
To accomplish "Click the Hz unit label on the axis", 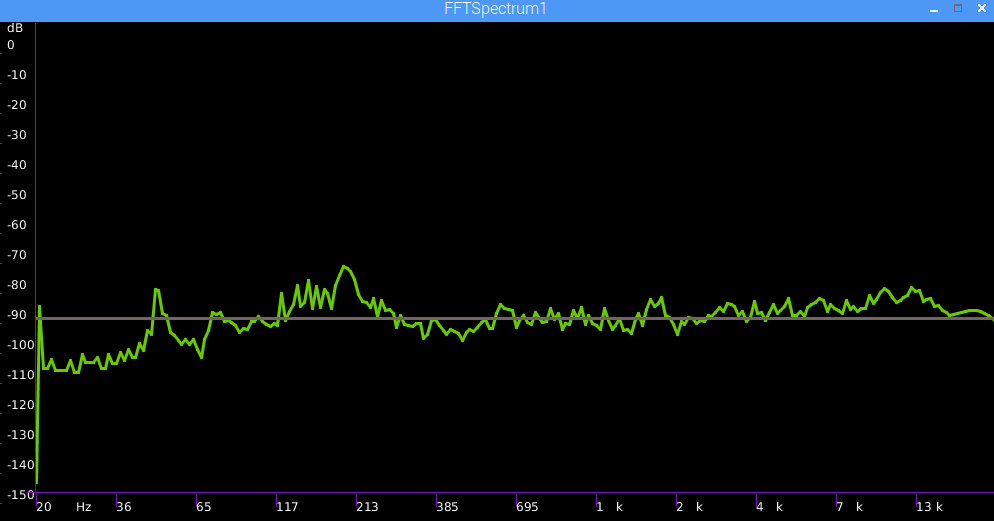I will [84, 507].
